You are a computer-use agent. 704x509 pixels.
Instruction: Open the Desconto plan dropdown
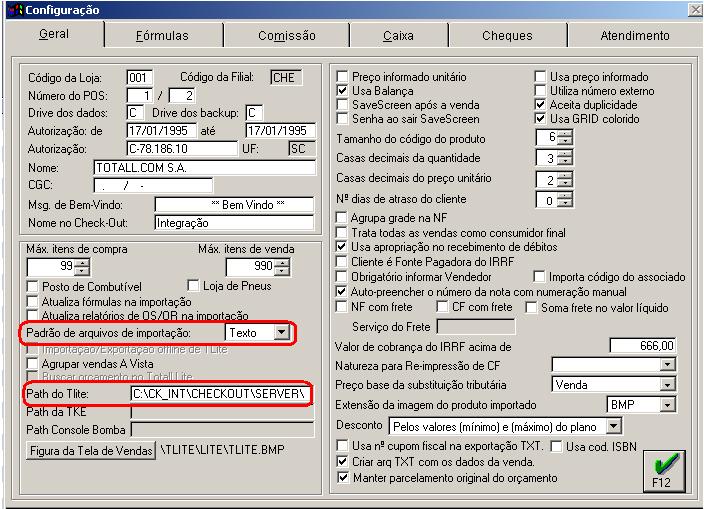614,426
